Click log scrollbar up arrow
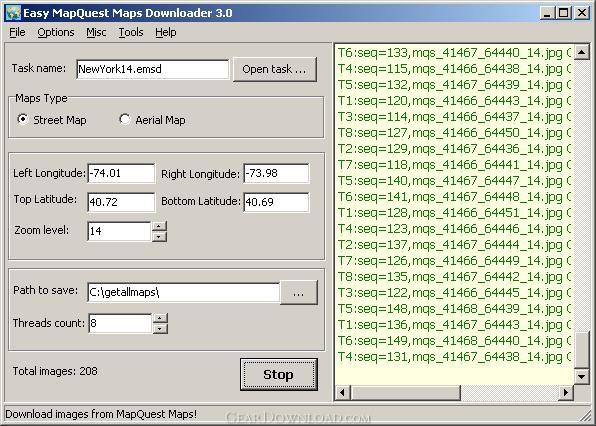596x426 pixels. coord(582,51)
